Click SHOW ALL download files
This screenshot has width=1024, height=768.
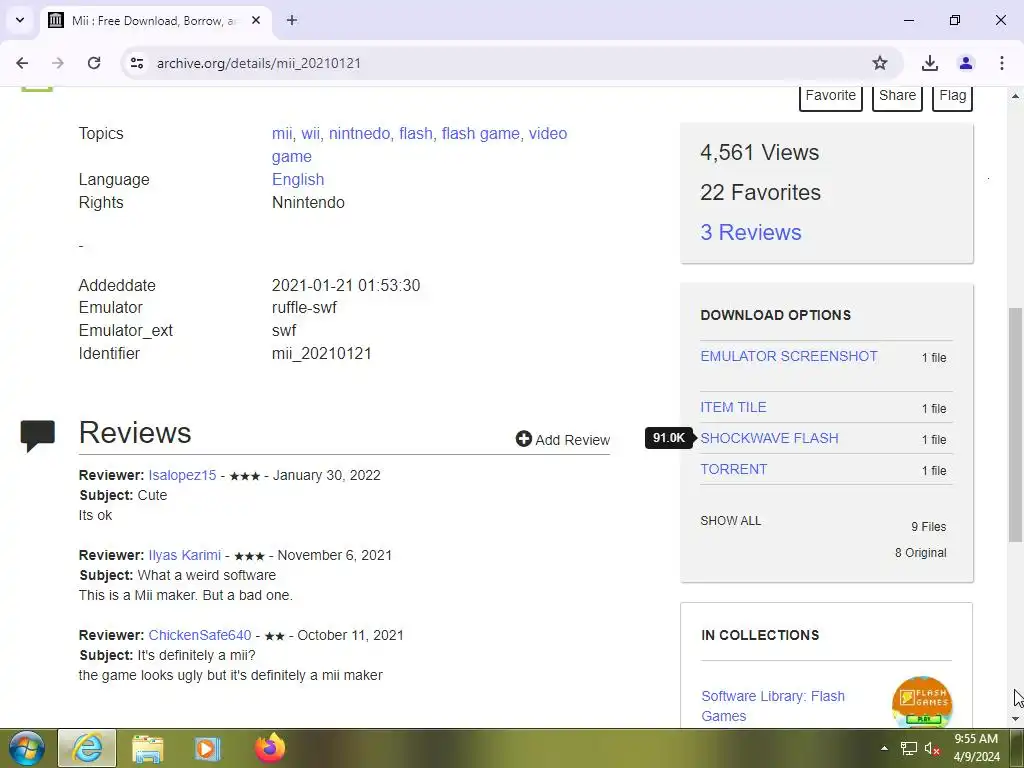731,520
